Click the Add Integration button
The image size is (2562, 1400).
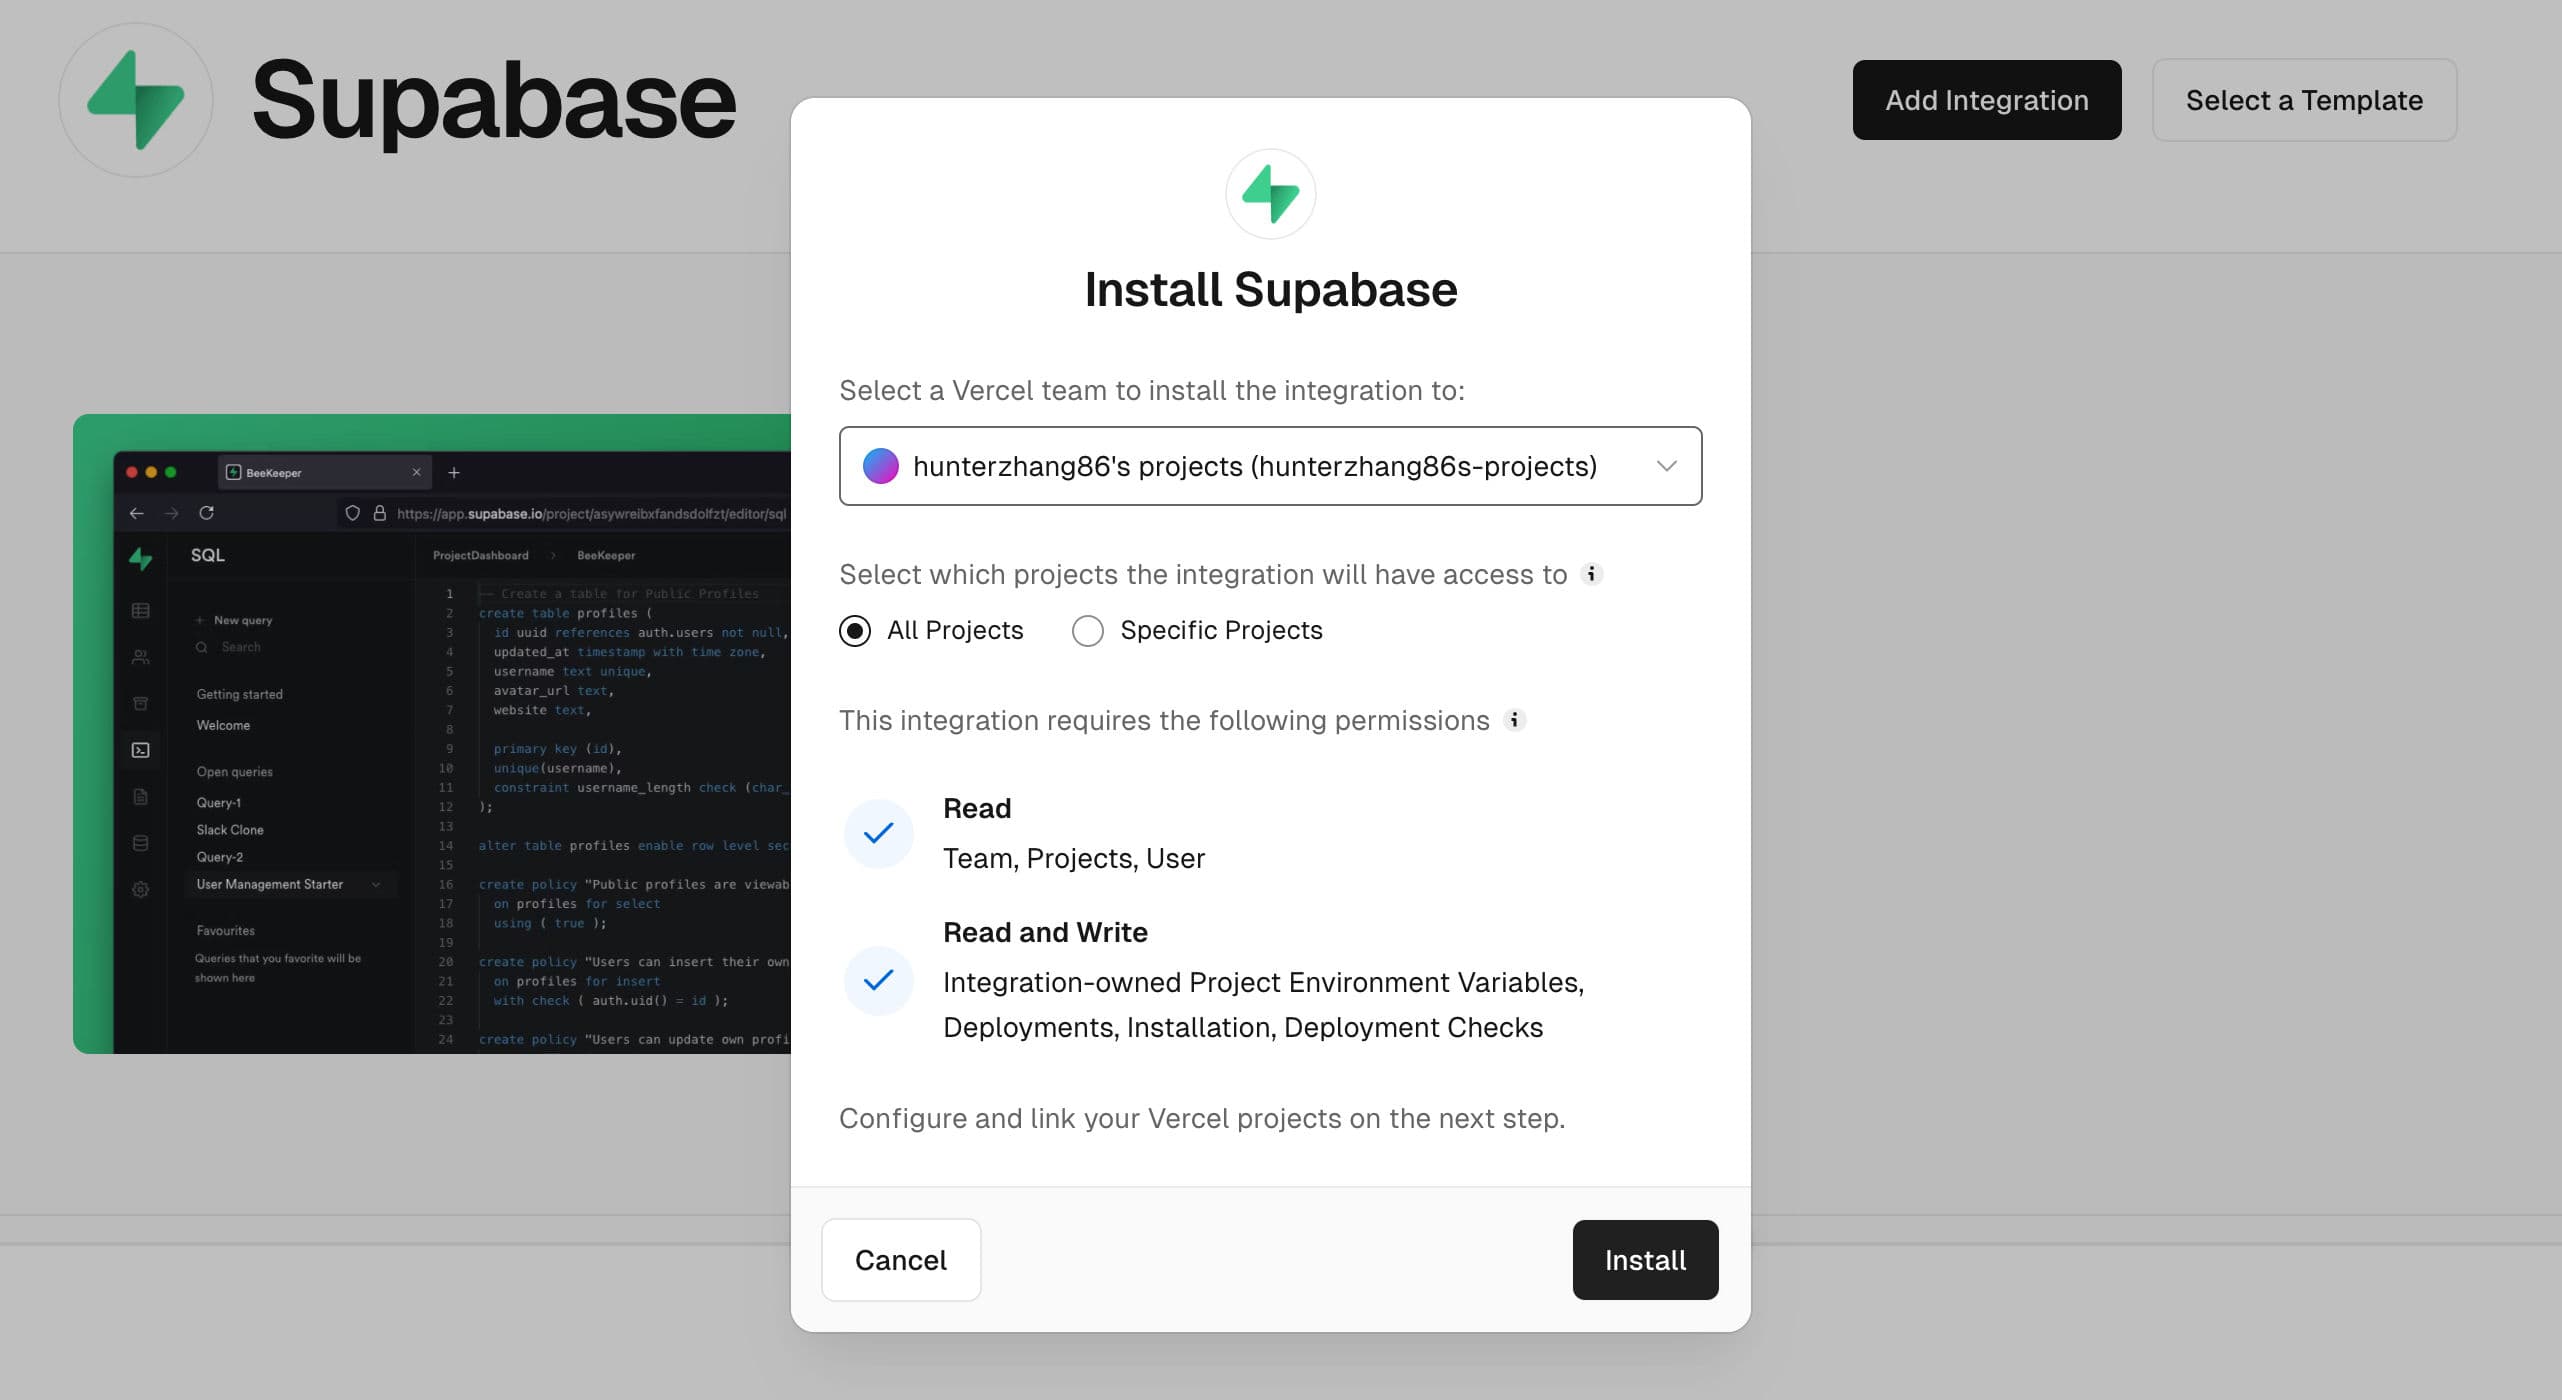(1986, 100)
